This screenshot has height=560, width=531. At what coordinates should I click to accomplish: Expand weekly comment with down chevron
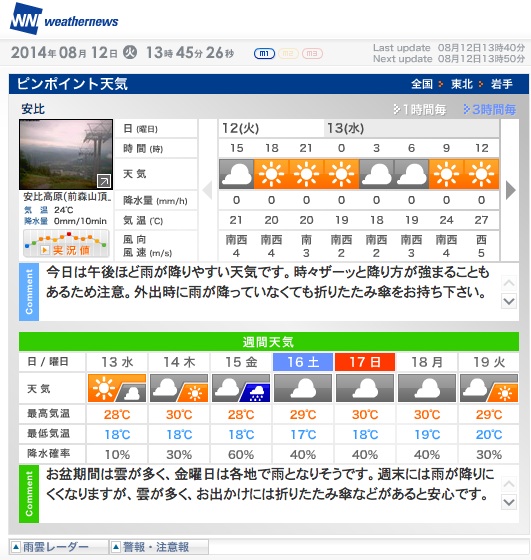tap(509, 502)
